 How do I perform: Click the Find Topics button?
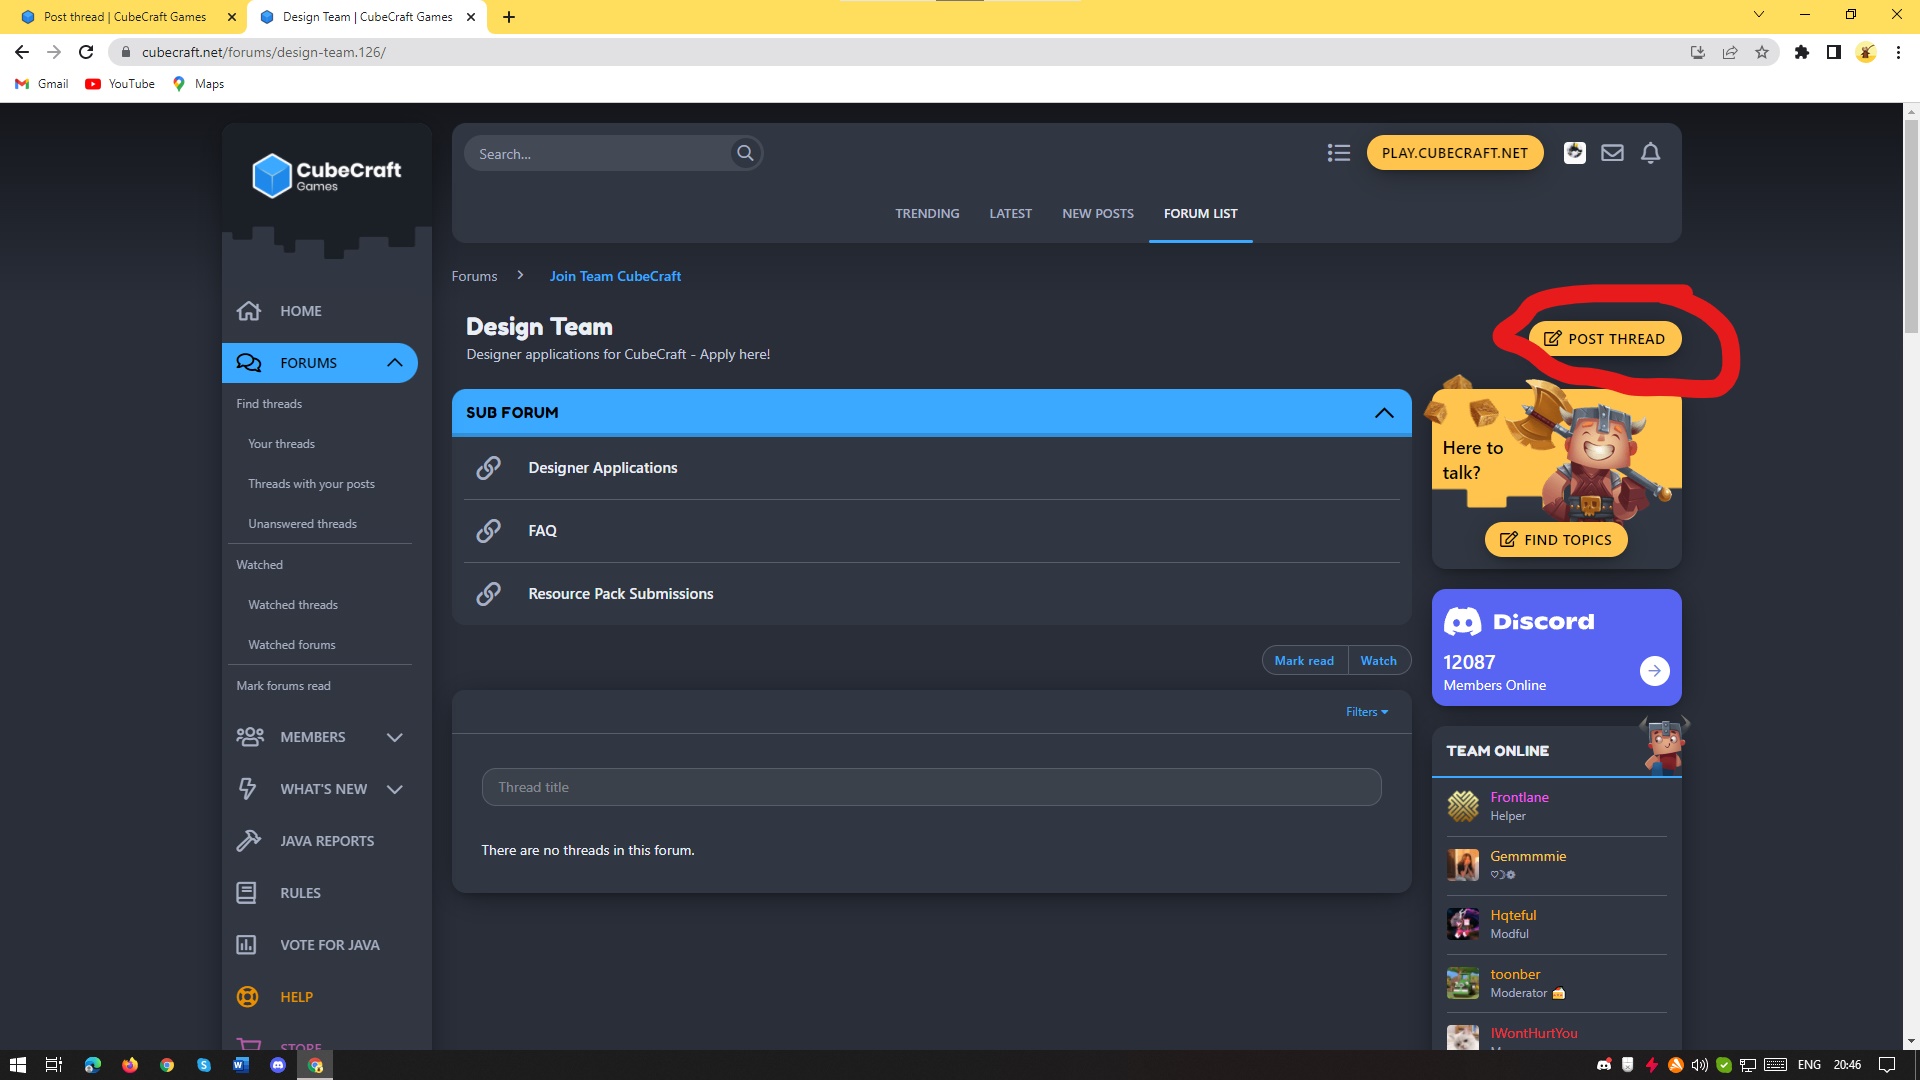point(1556,540)
